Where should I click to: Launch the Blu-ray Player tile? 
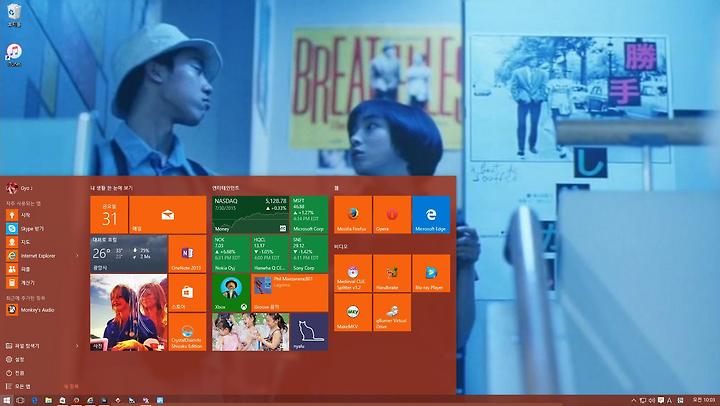(x=431, y=273)
